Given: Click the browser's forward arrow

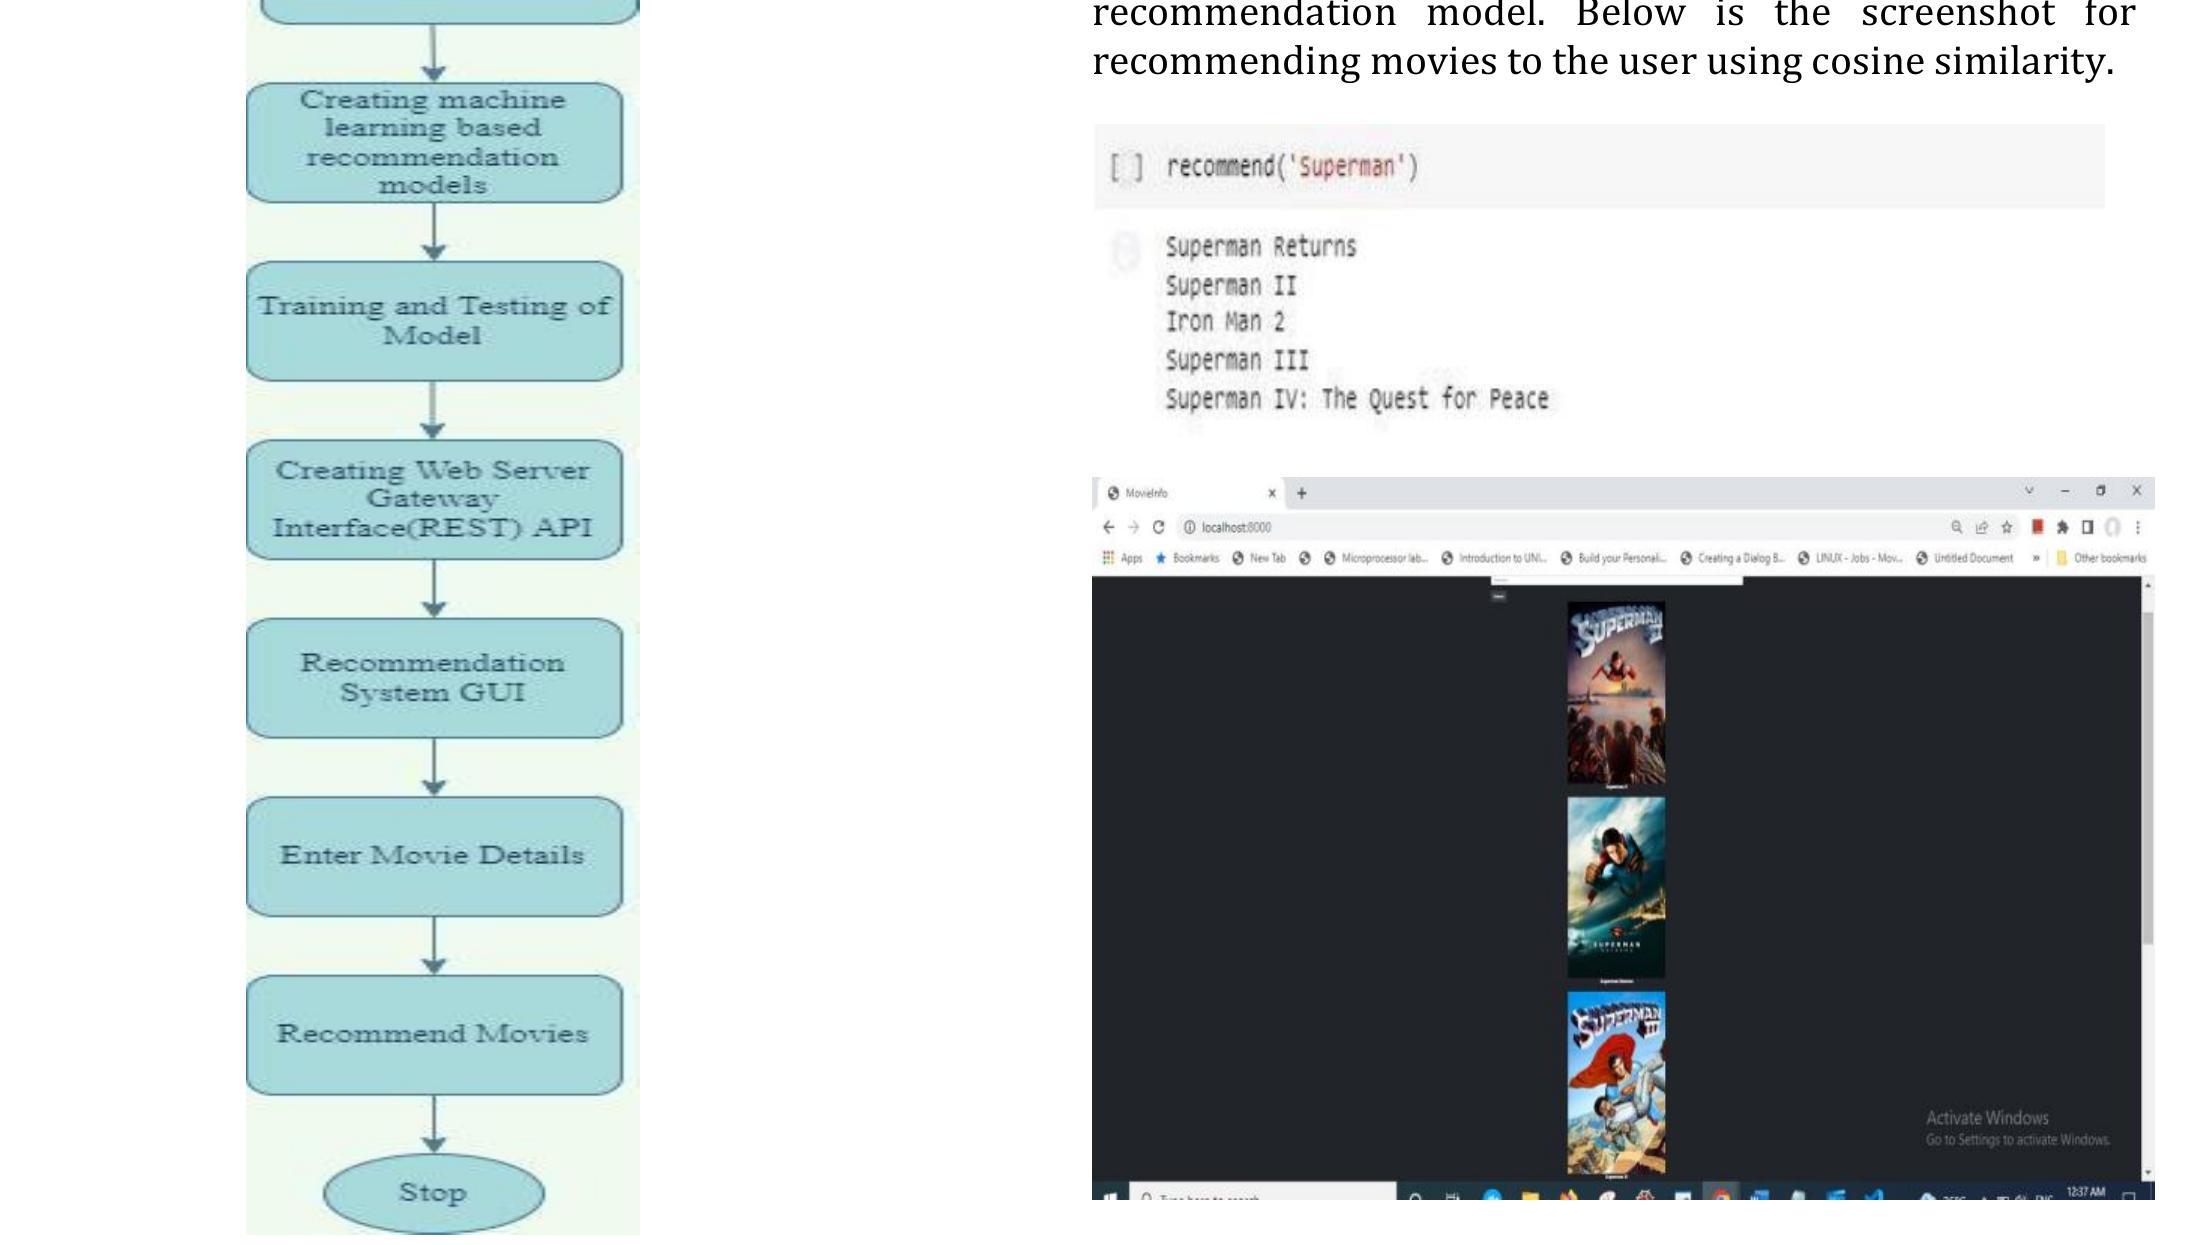Looking at the screenshot, I should [x=1133, y=527].
